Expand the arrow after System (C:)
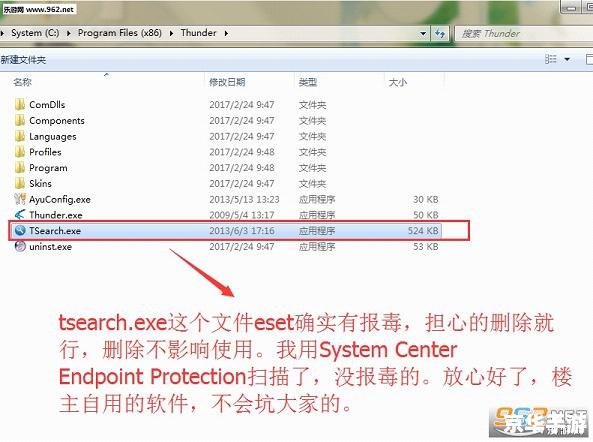The width and height of the screenshot is (593, 442). pyautogui.click(x=68, y=33)
